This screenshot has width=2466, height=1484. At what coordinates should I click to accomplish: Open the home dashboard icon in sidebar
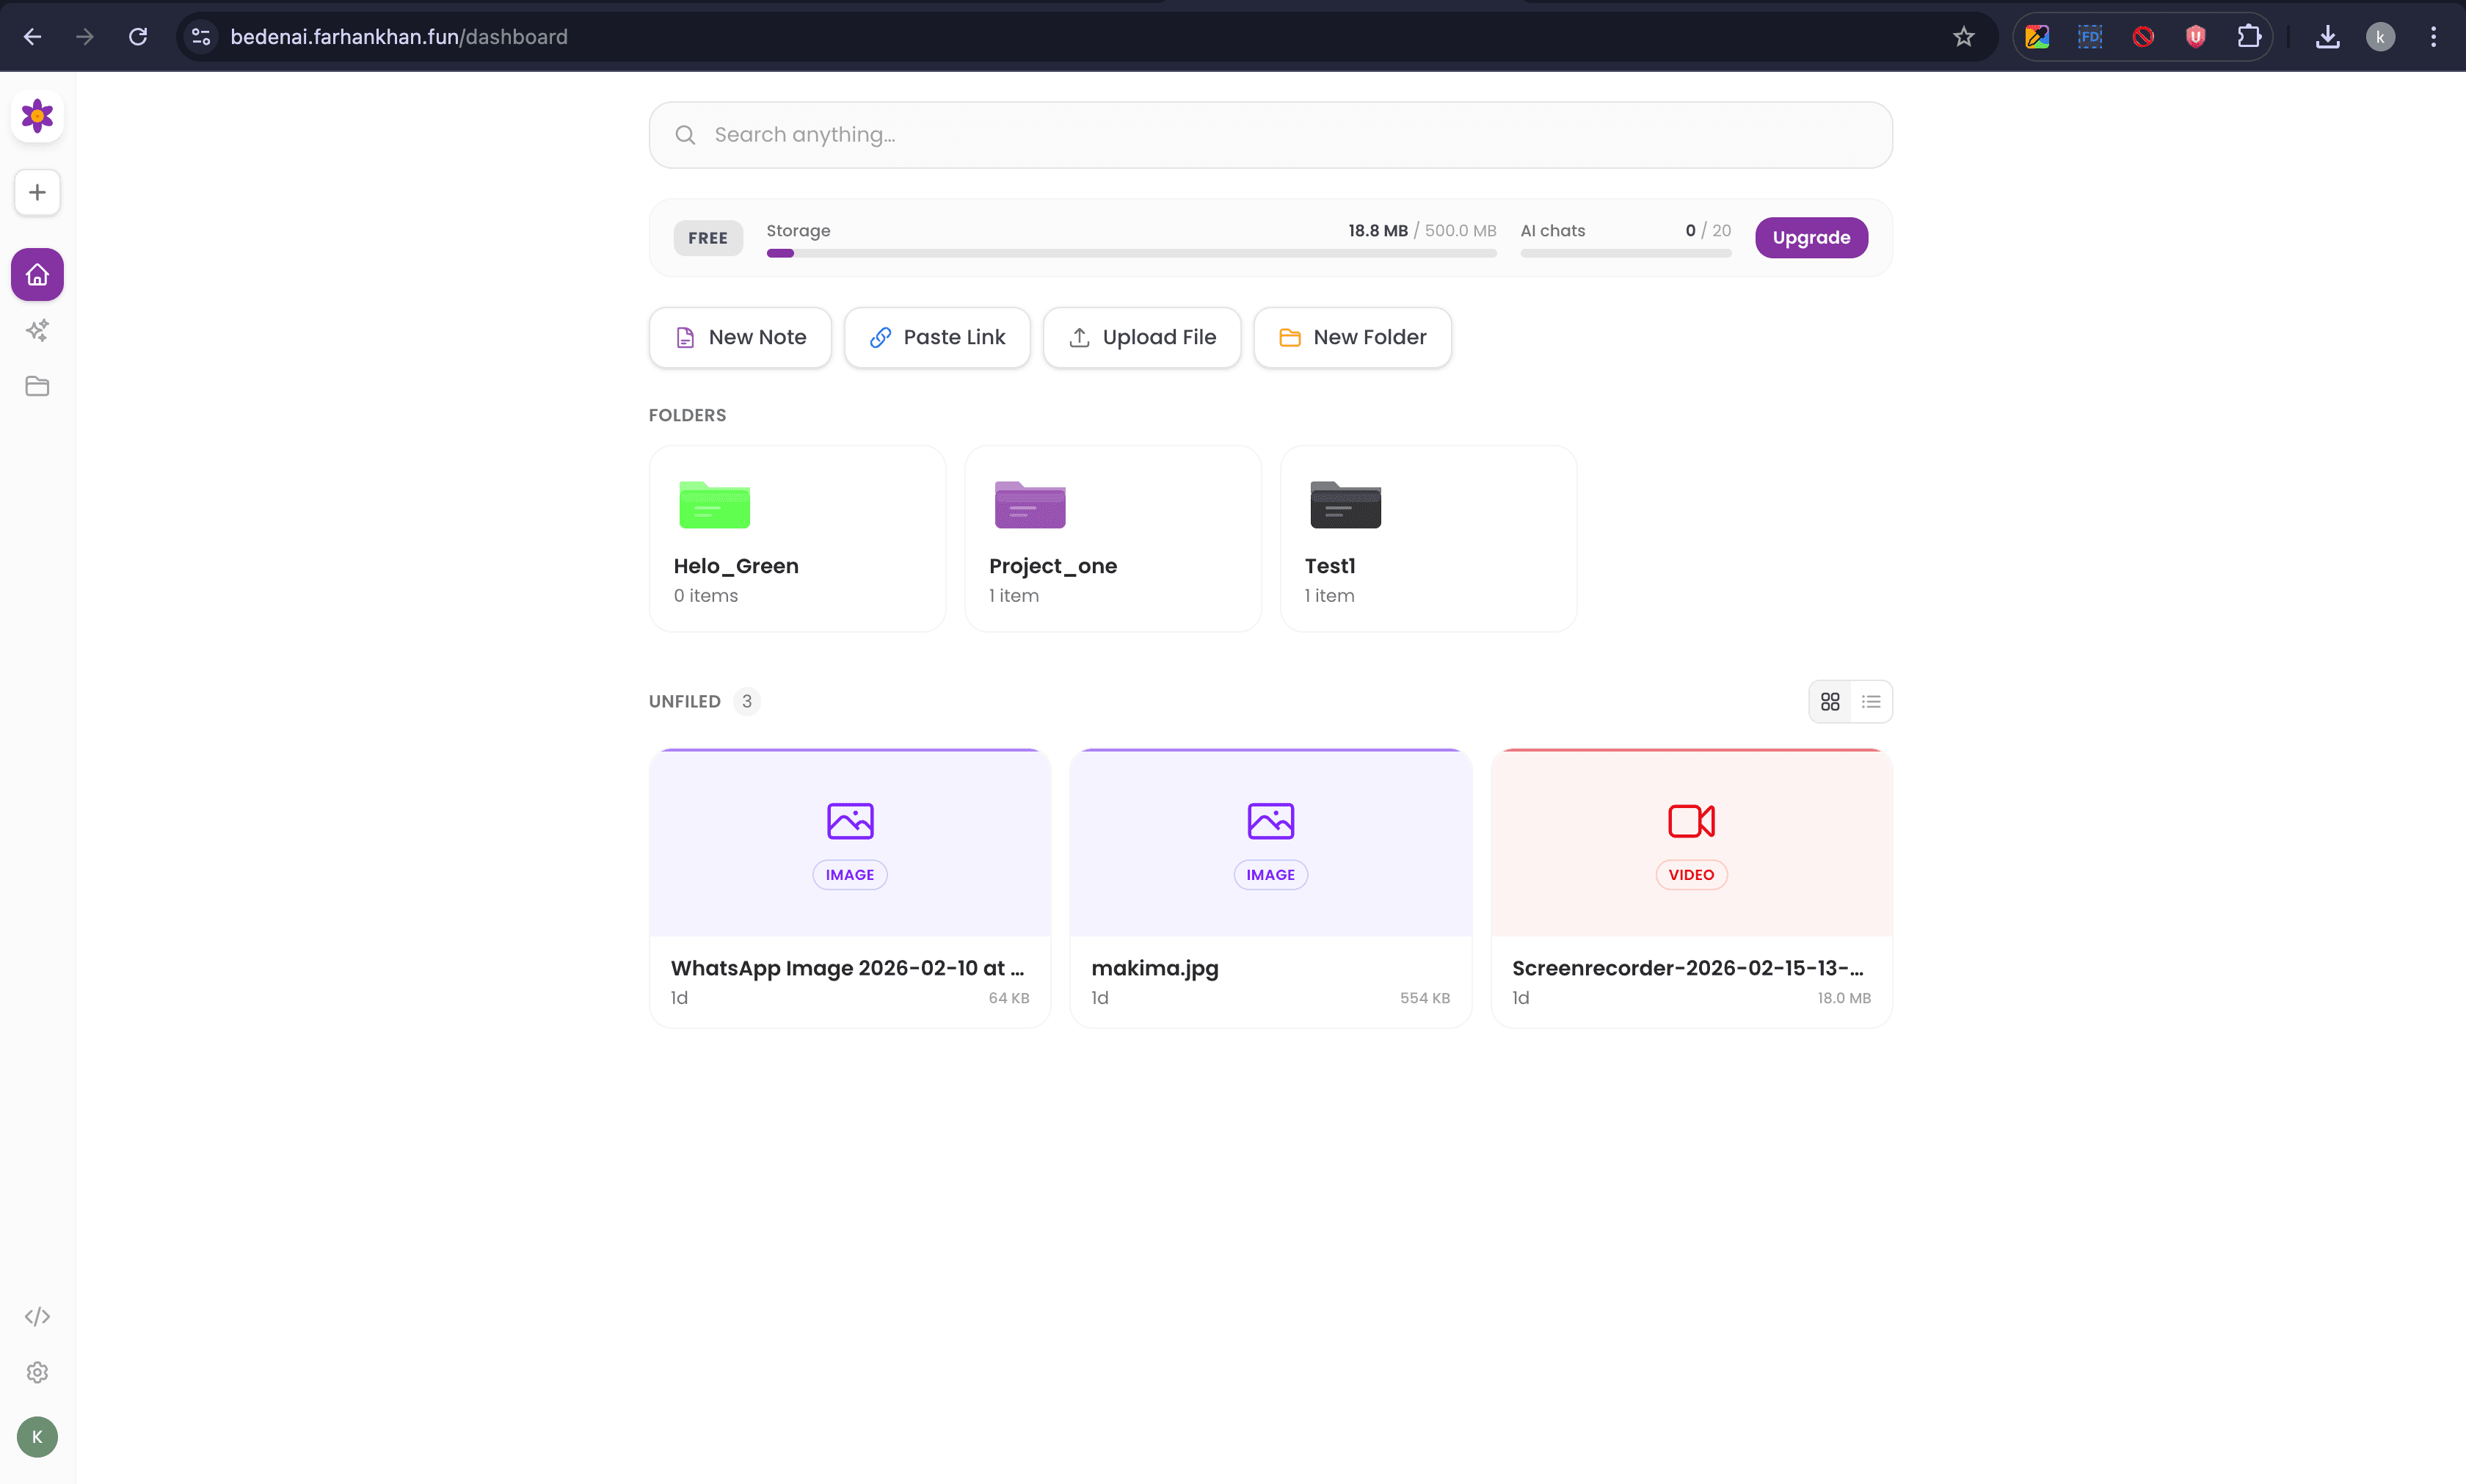click(37, 274)
